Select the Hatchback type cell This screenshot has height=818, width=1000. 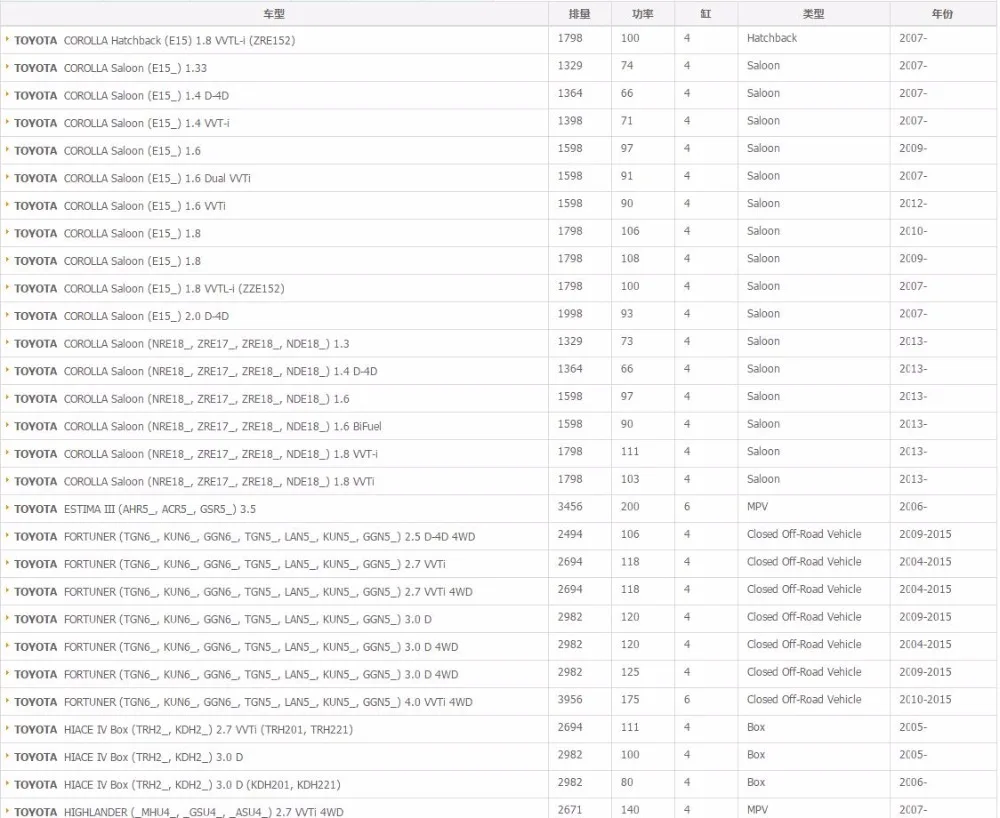[772, 38]
